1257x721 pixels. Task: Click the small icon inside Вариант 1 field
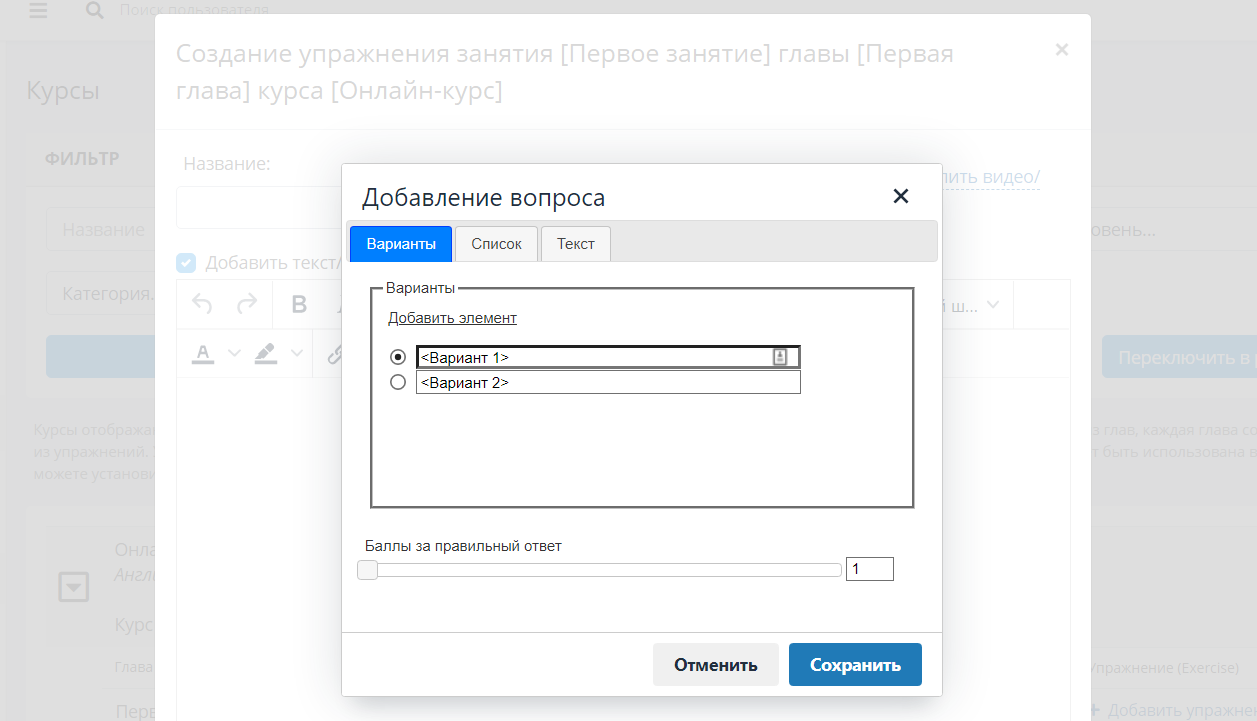(780, 357)
